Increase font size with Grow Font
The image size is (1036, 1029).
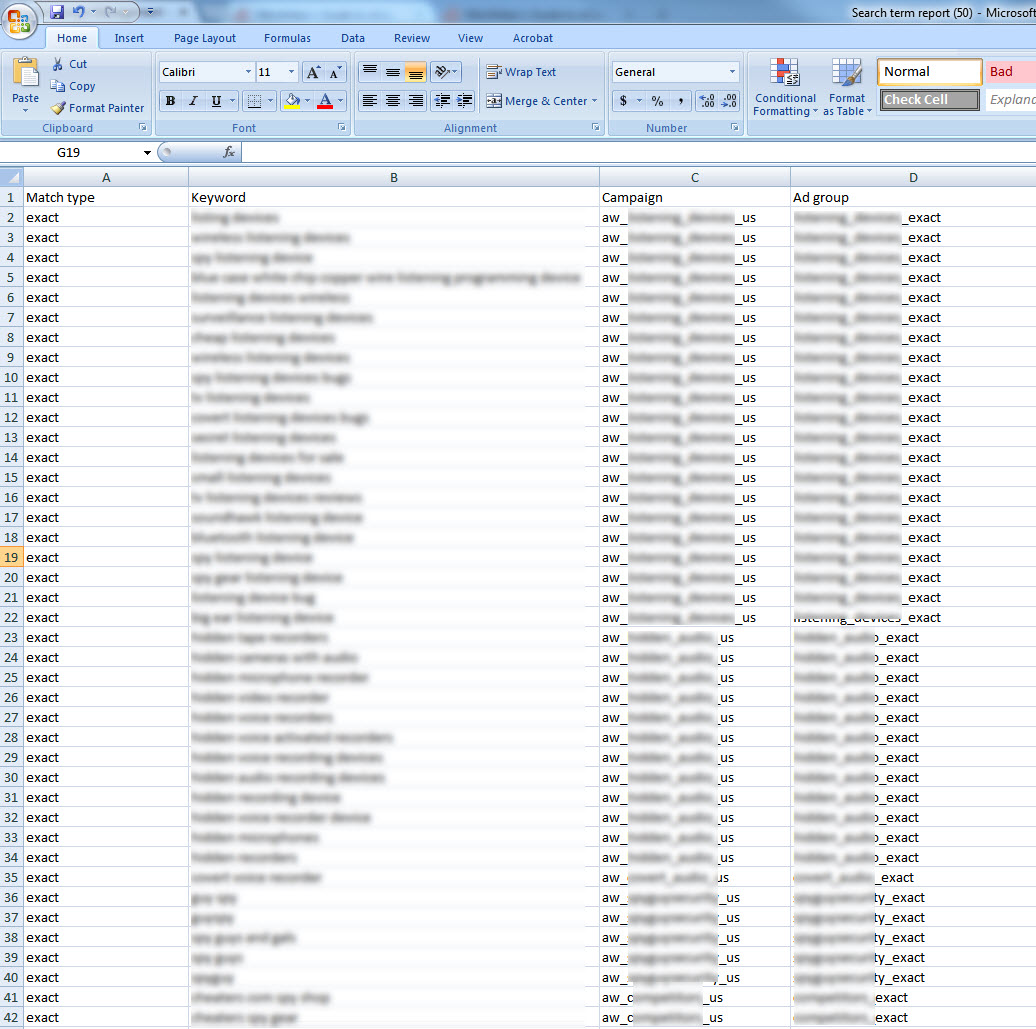pyautogui.click(x=313, y=72)
